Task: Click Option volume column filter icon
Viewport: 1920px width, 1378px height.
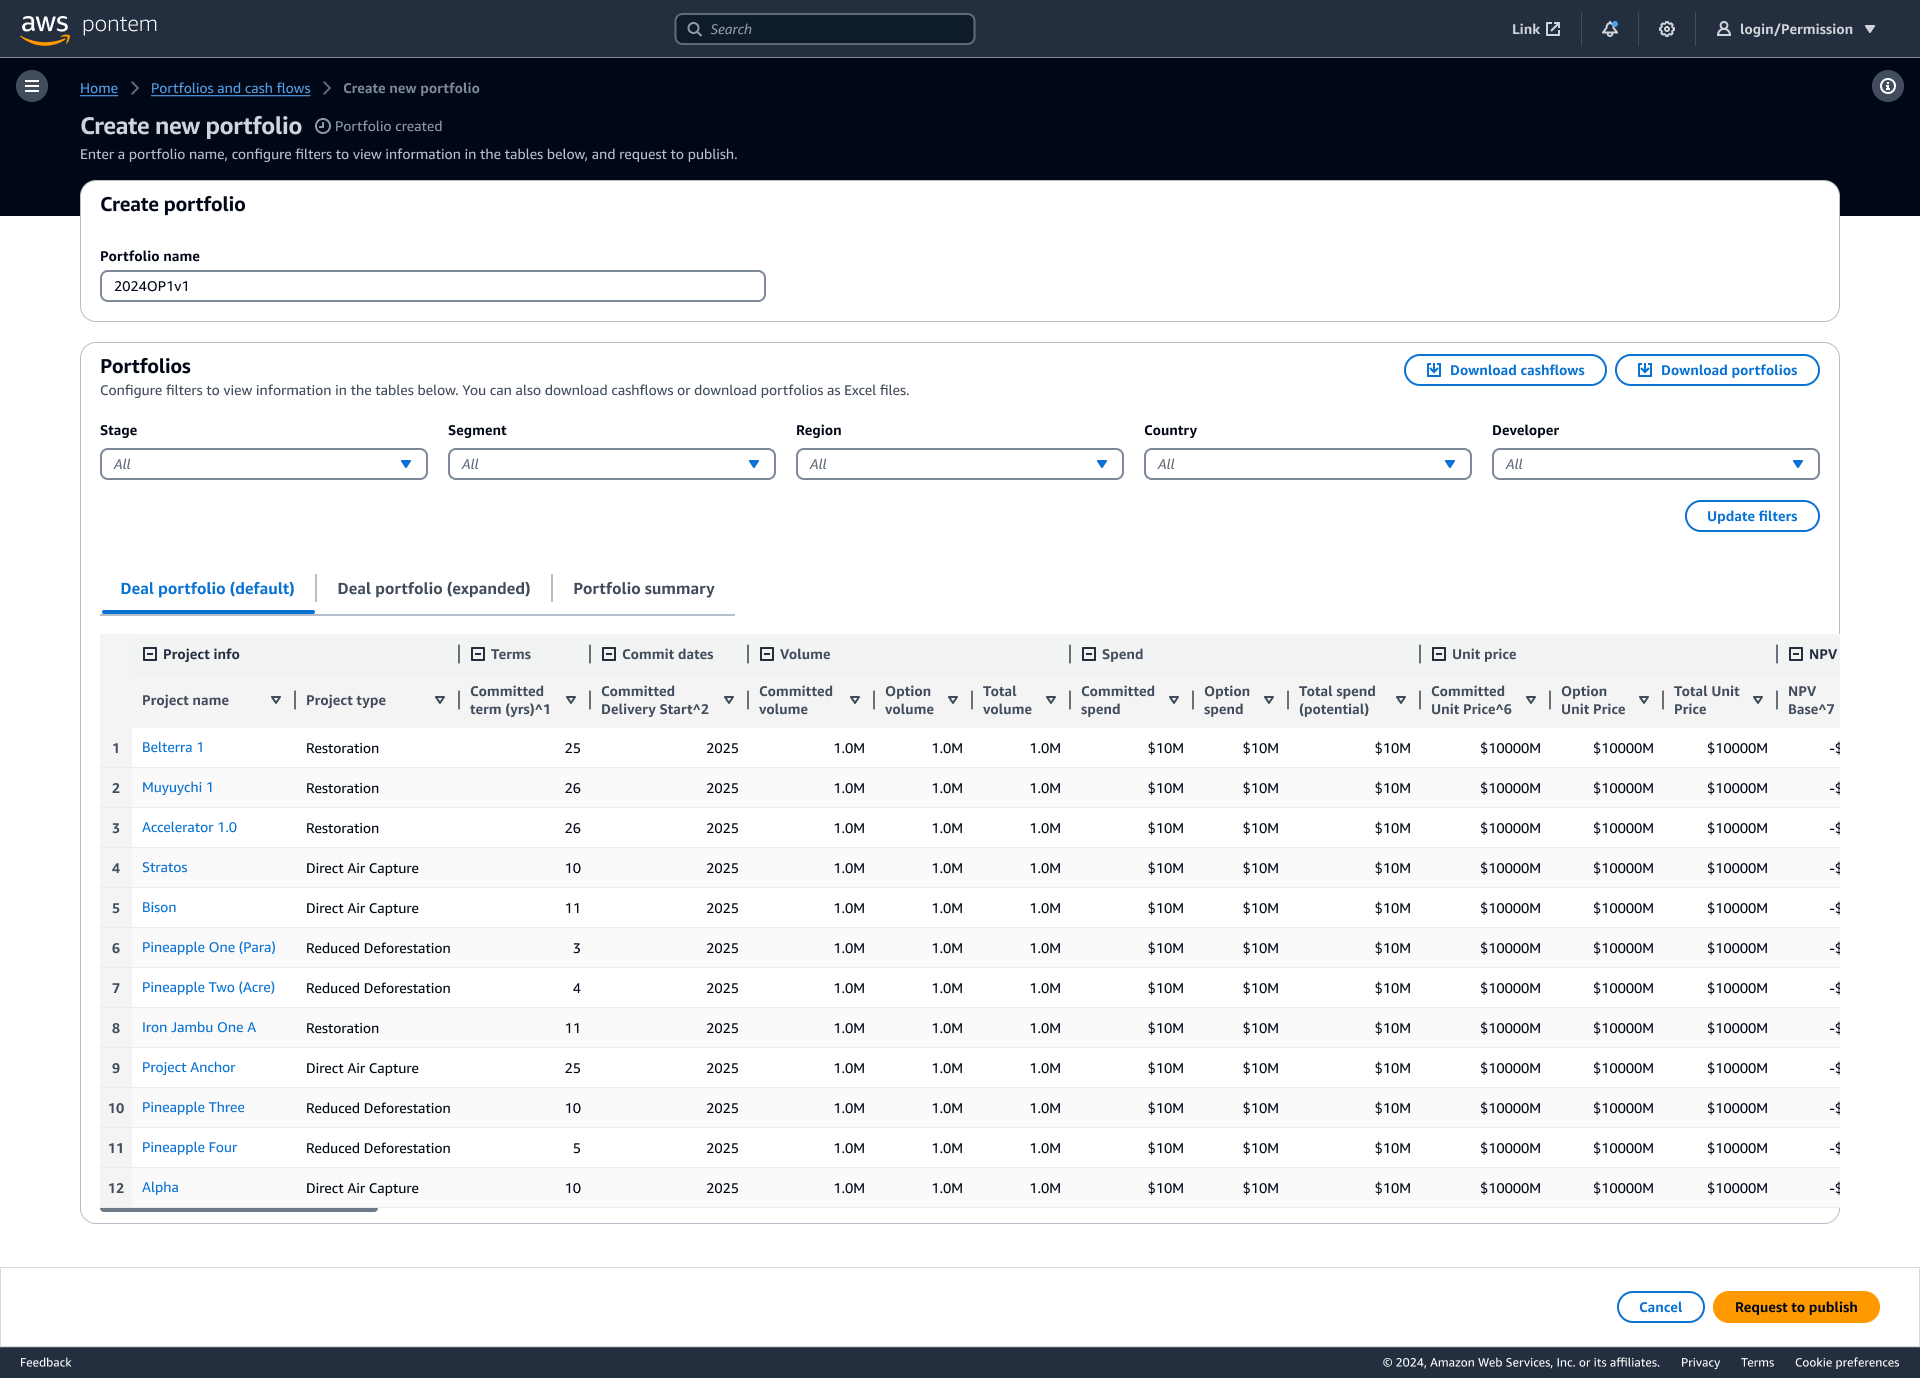Action: click(953, 700)
